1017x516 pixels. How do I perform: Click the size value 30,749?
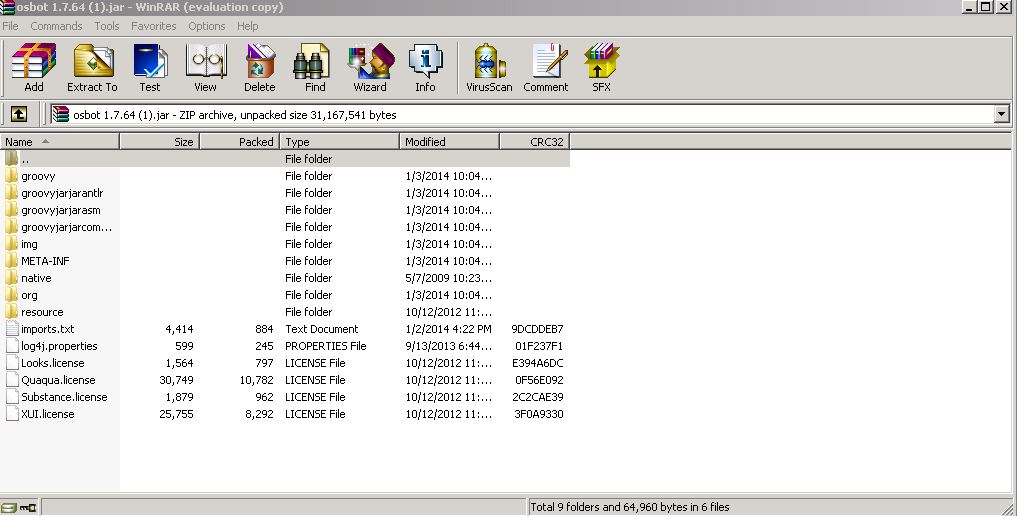point(176,380)
